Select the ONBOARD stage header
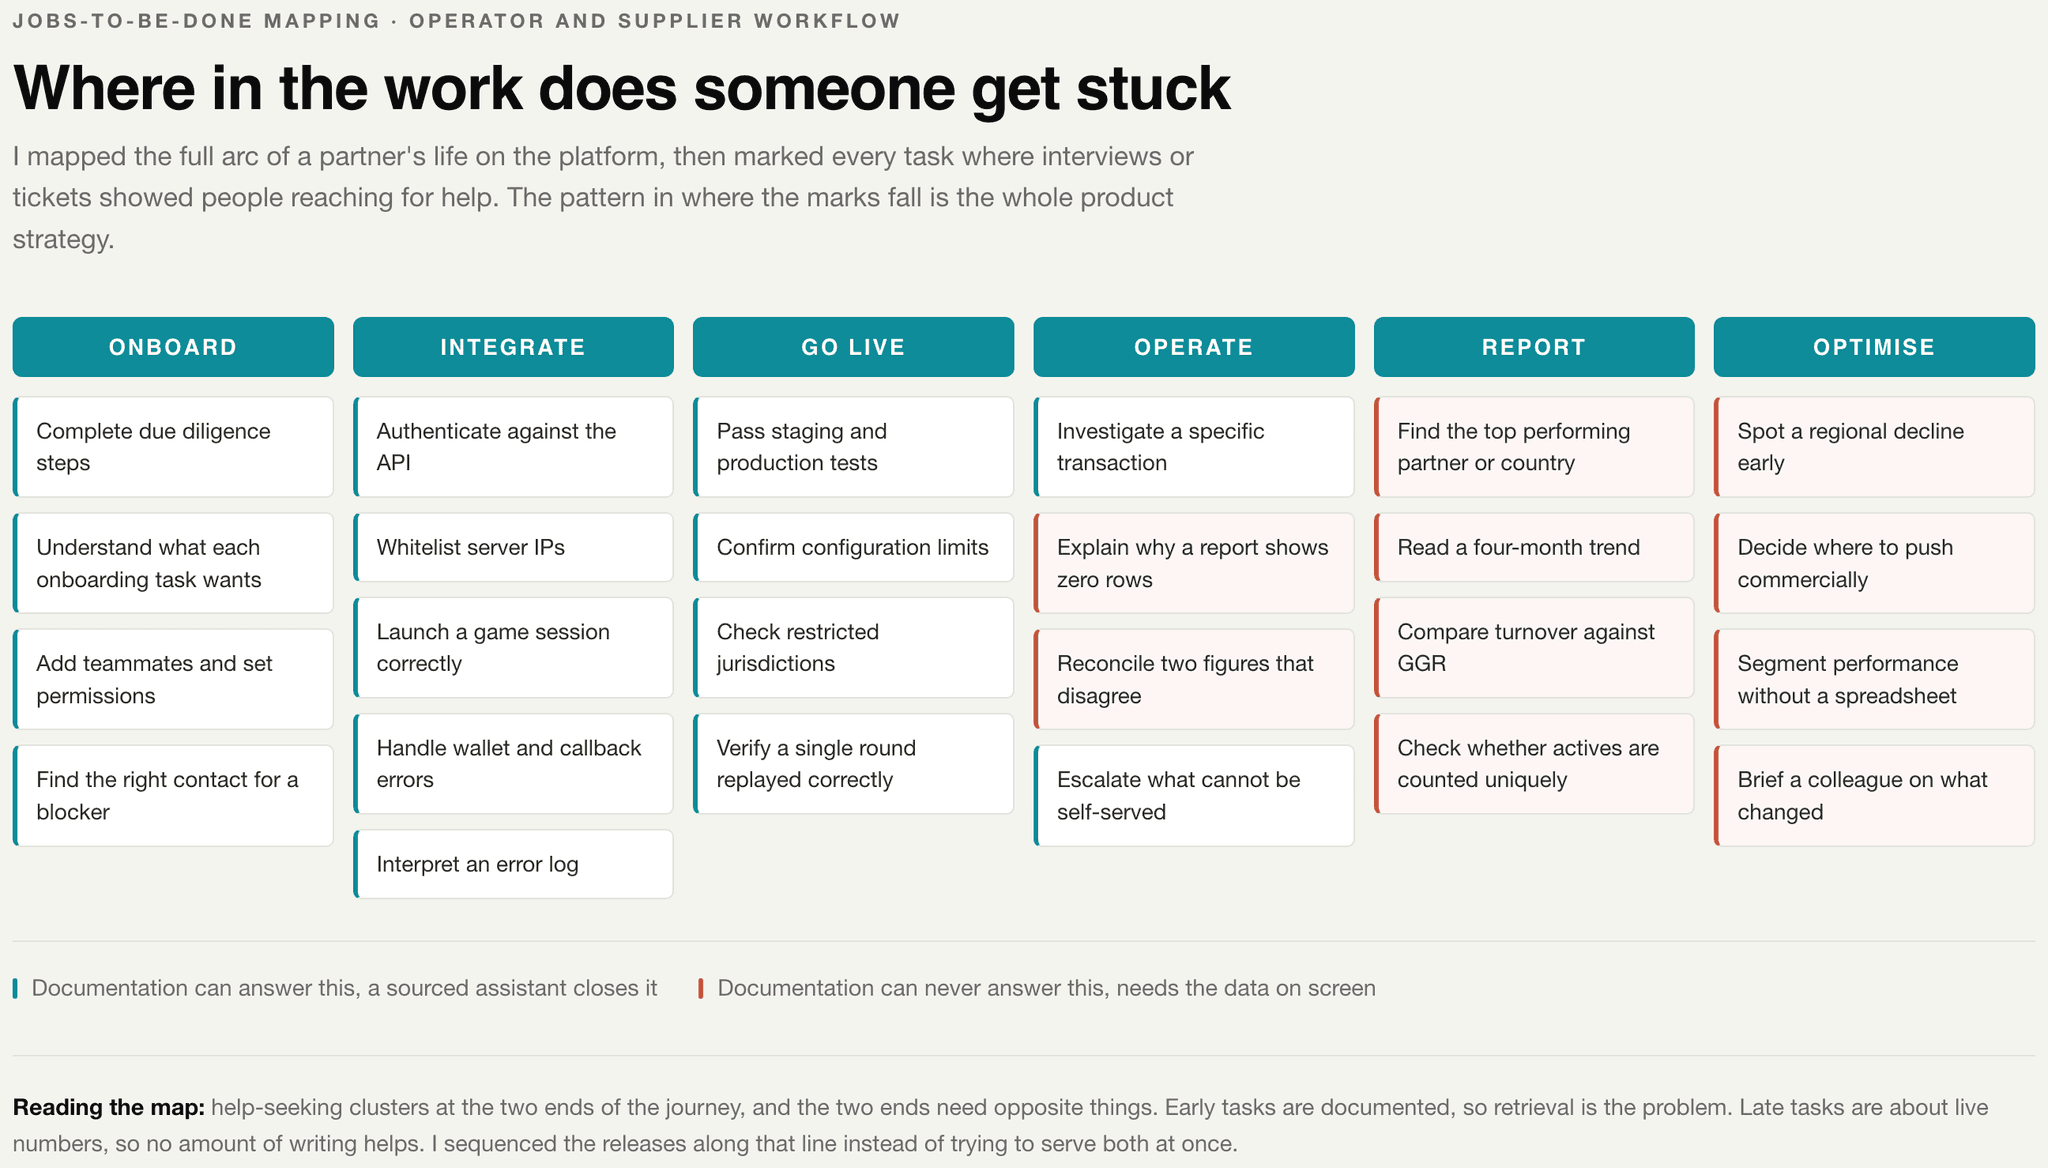The image size is (2048, 1168). coord(173,347)
